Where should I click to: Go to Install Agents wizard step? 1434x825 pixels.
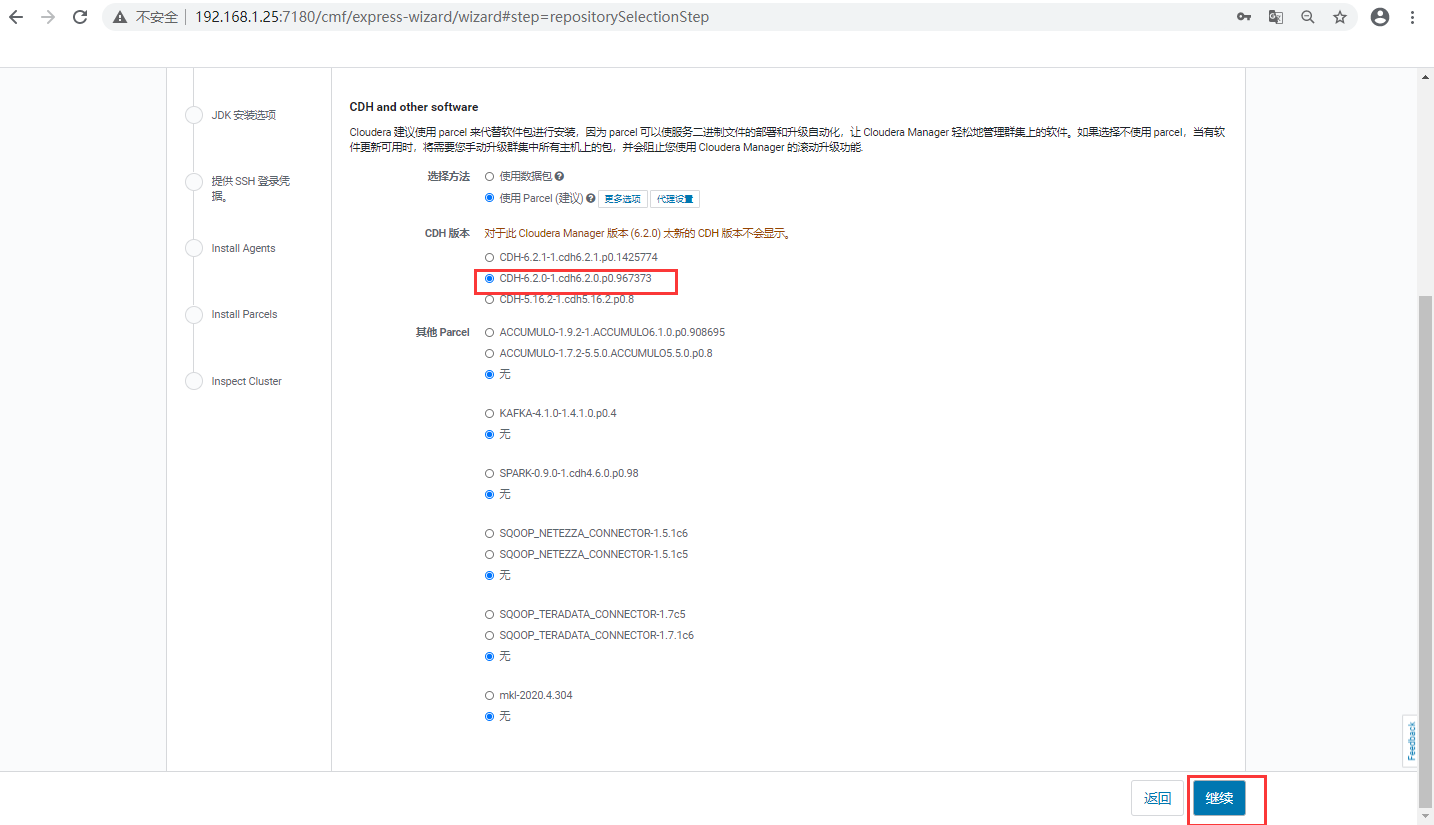click(243, 248)
